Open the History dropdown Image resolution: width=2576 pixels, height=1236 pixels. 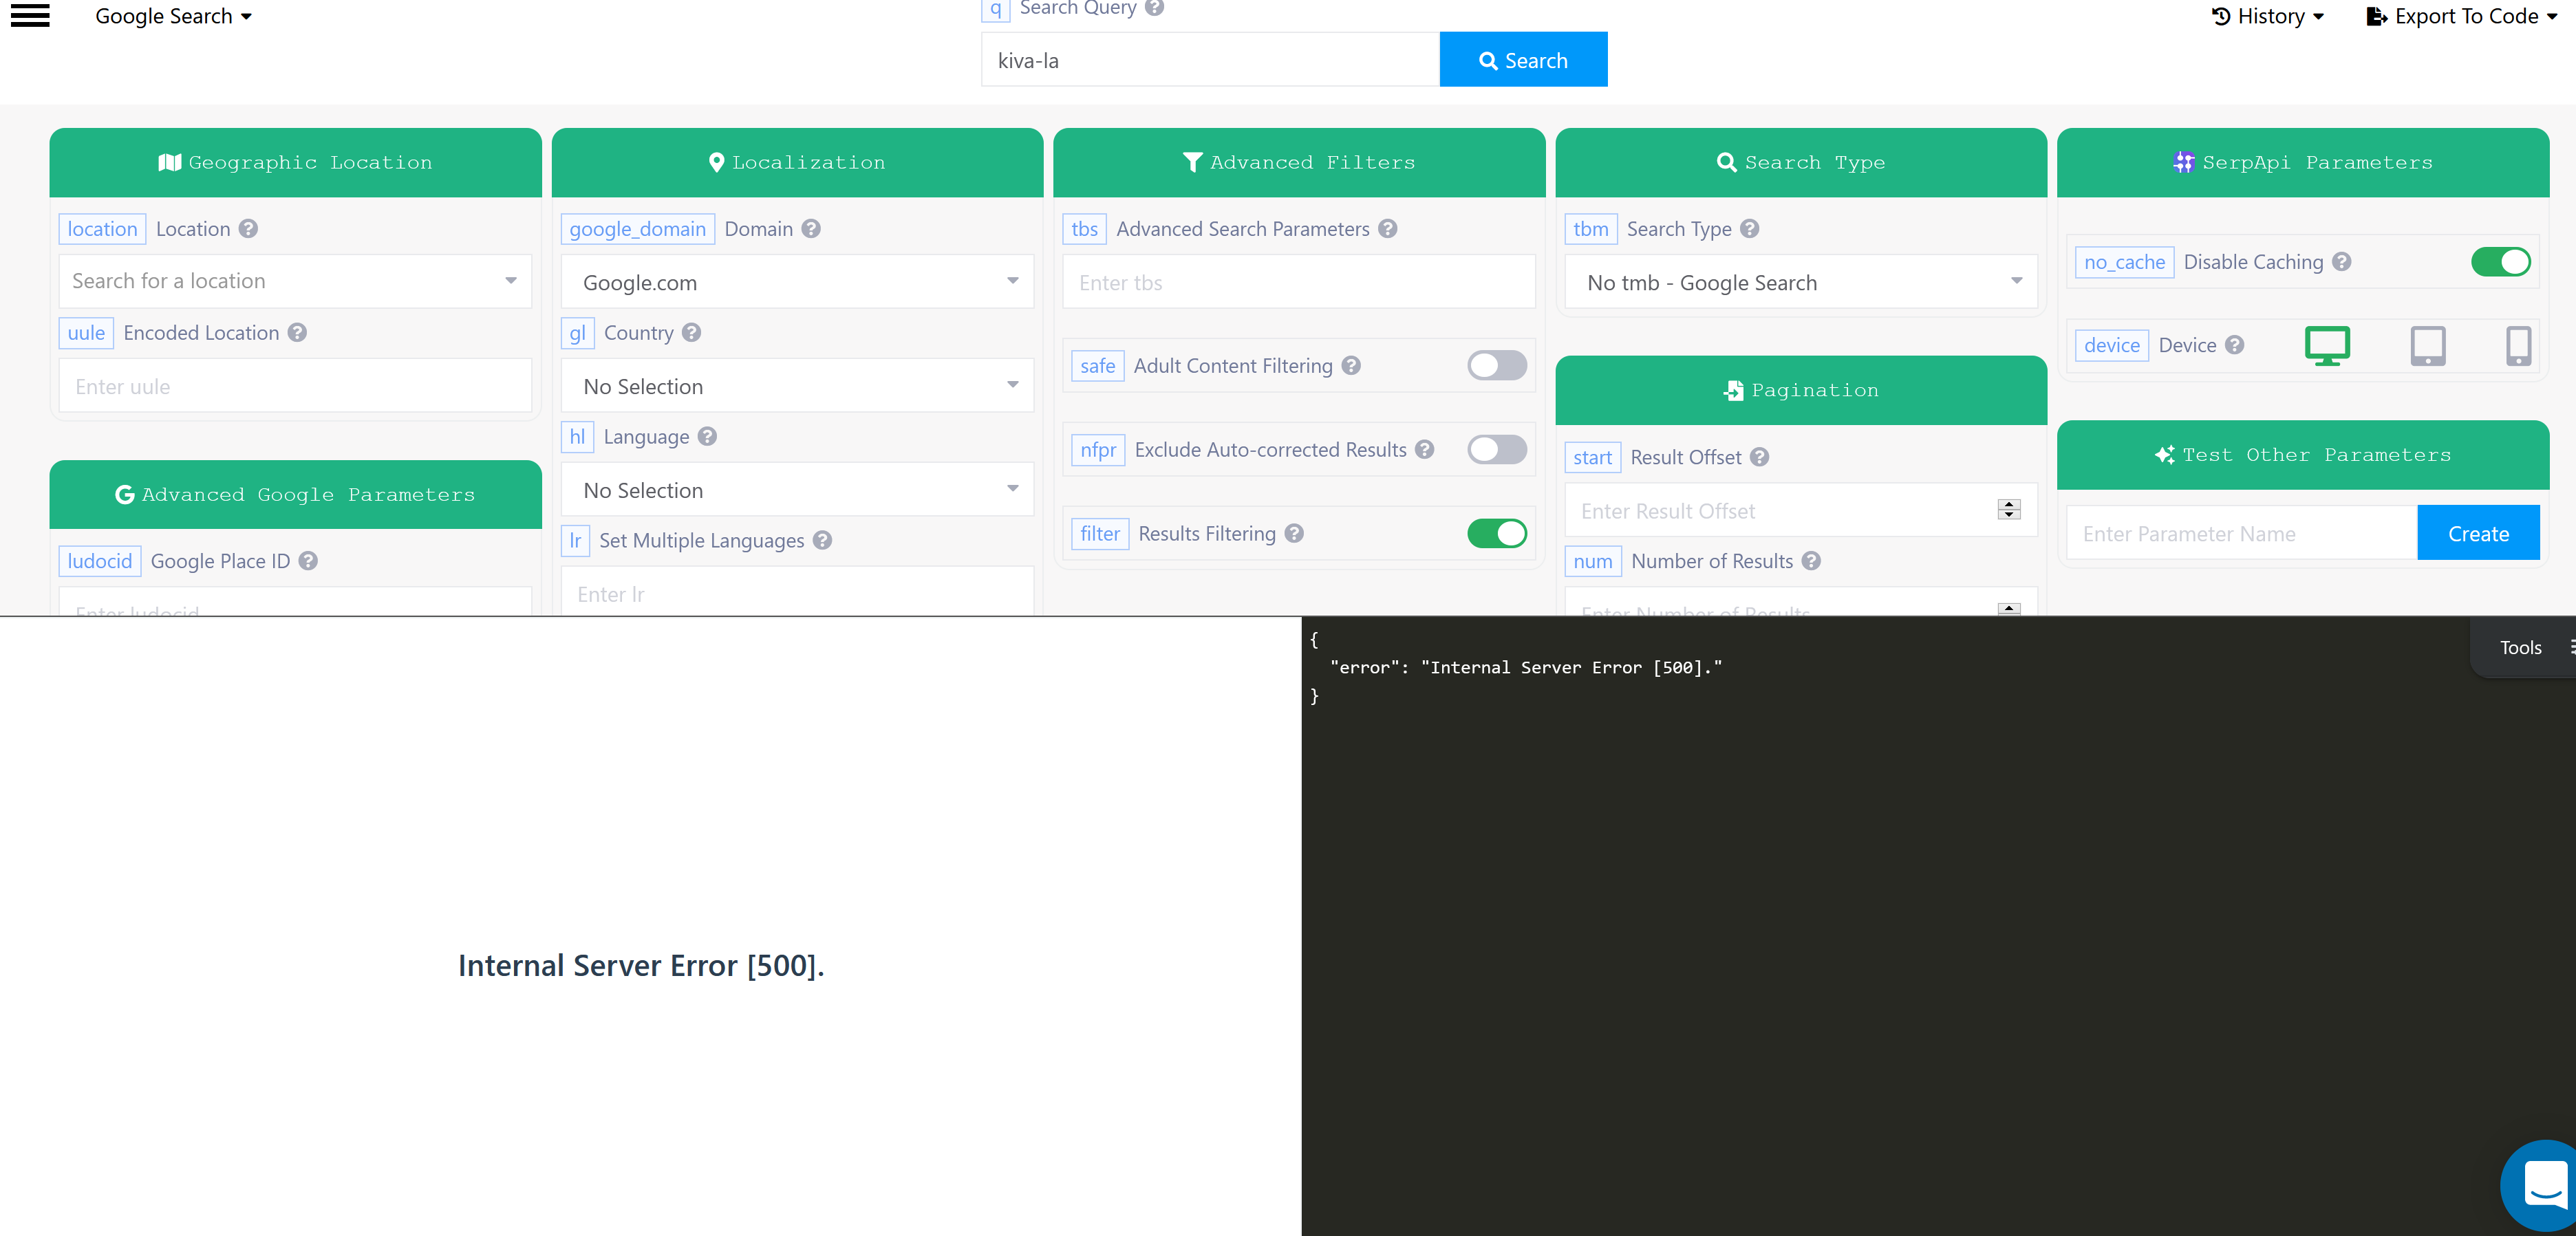click(x=2267, y=16)
